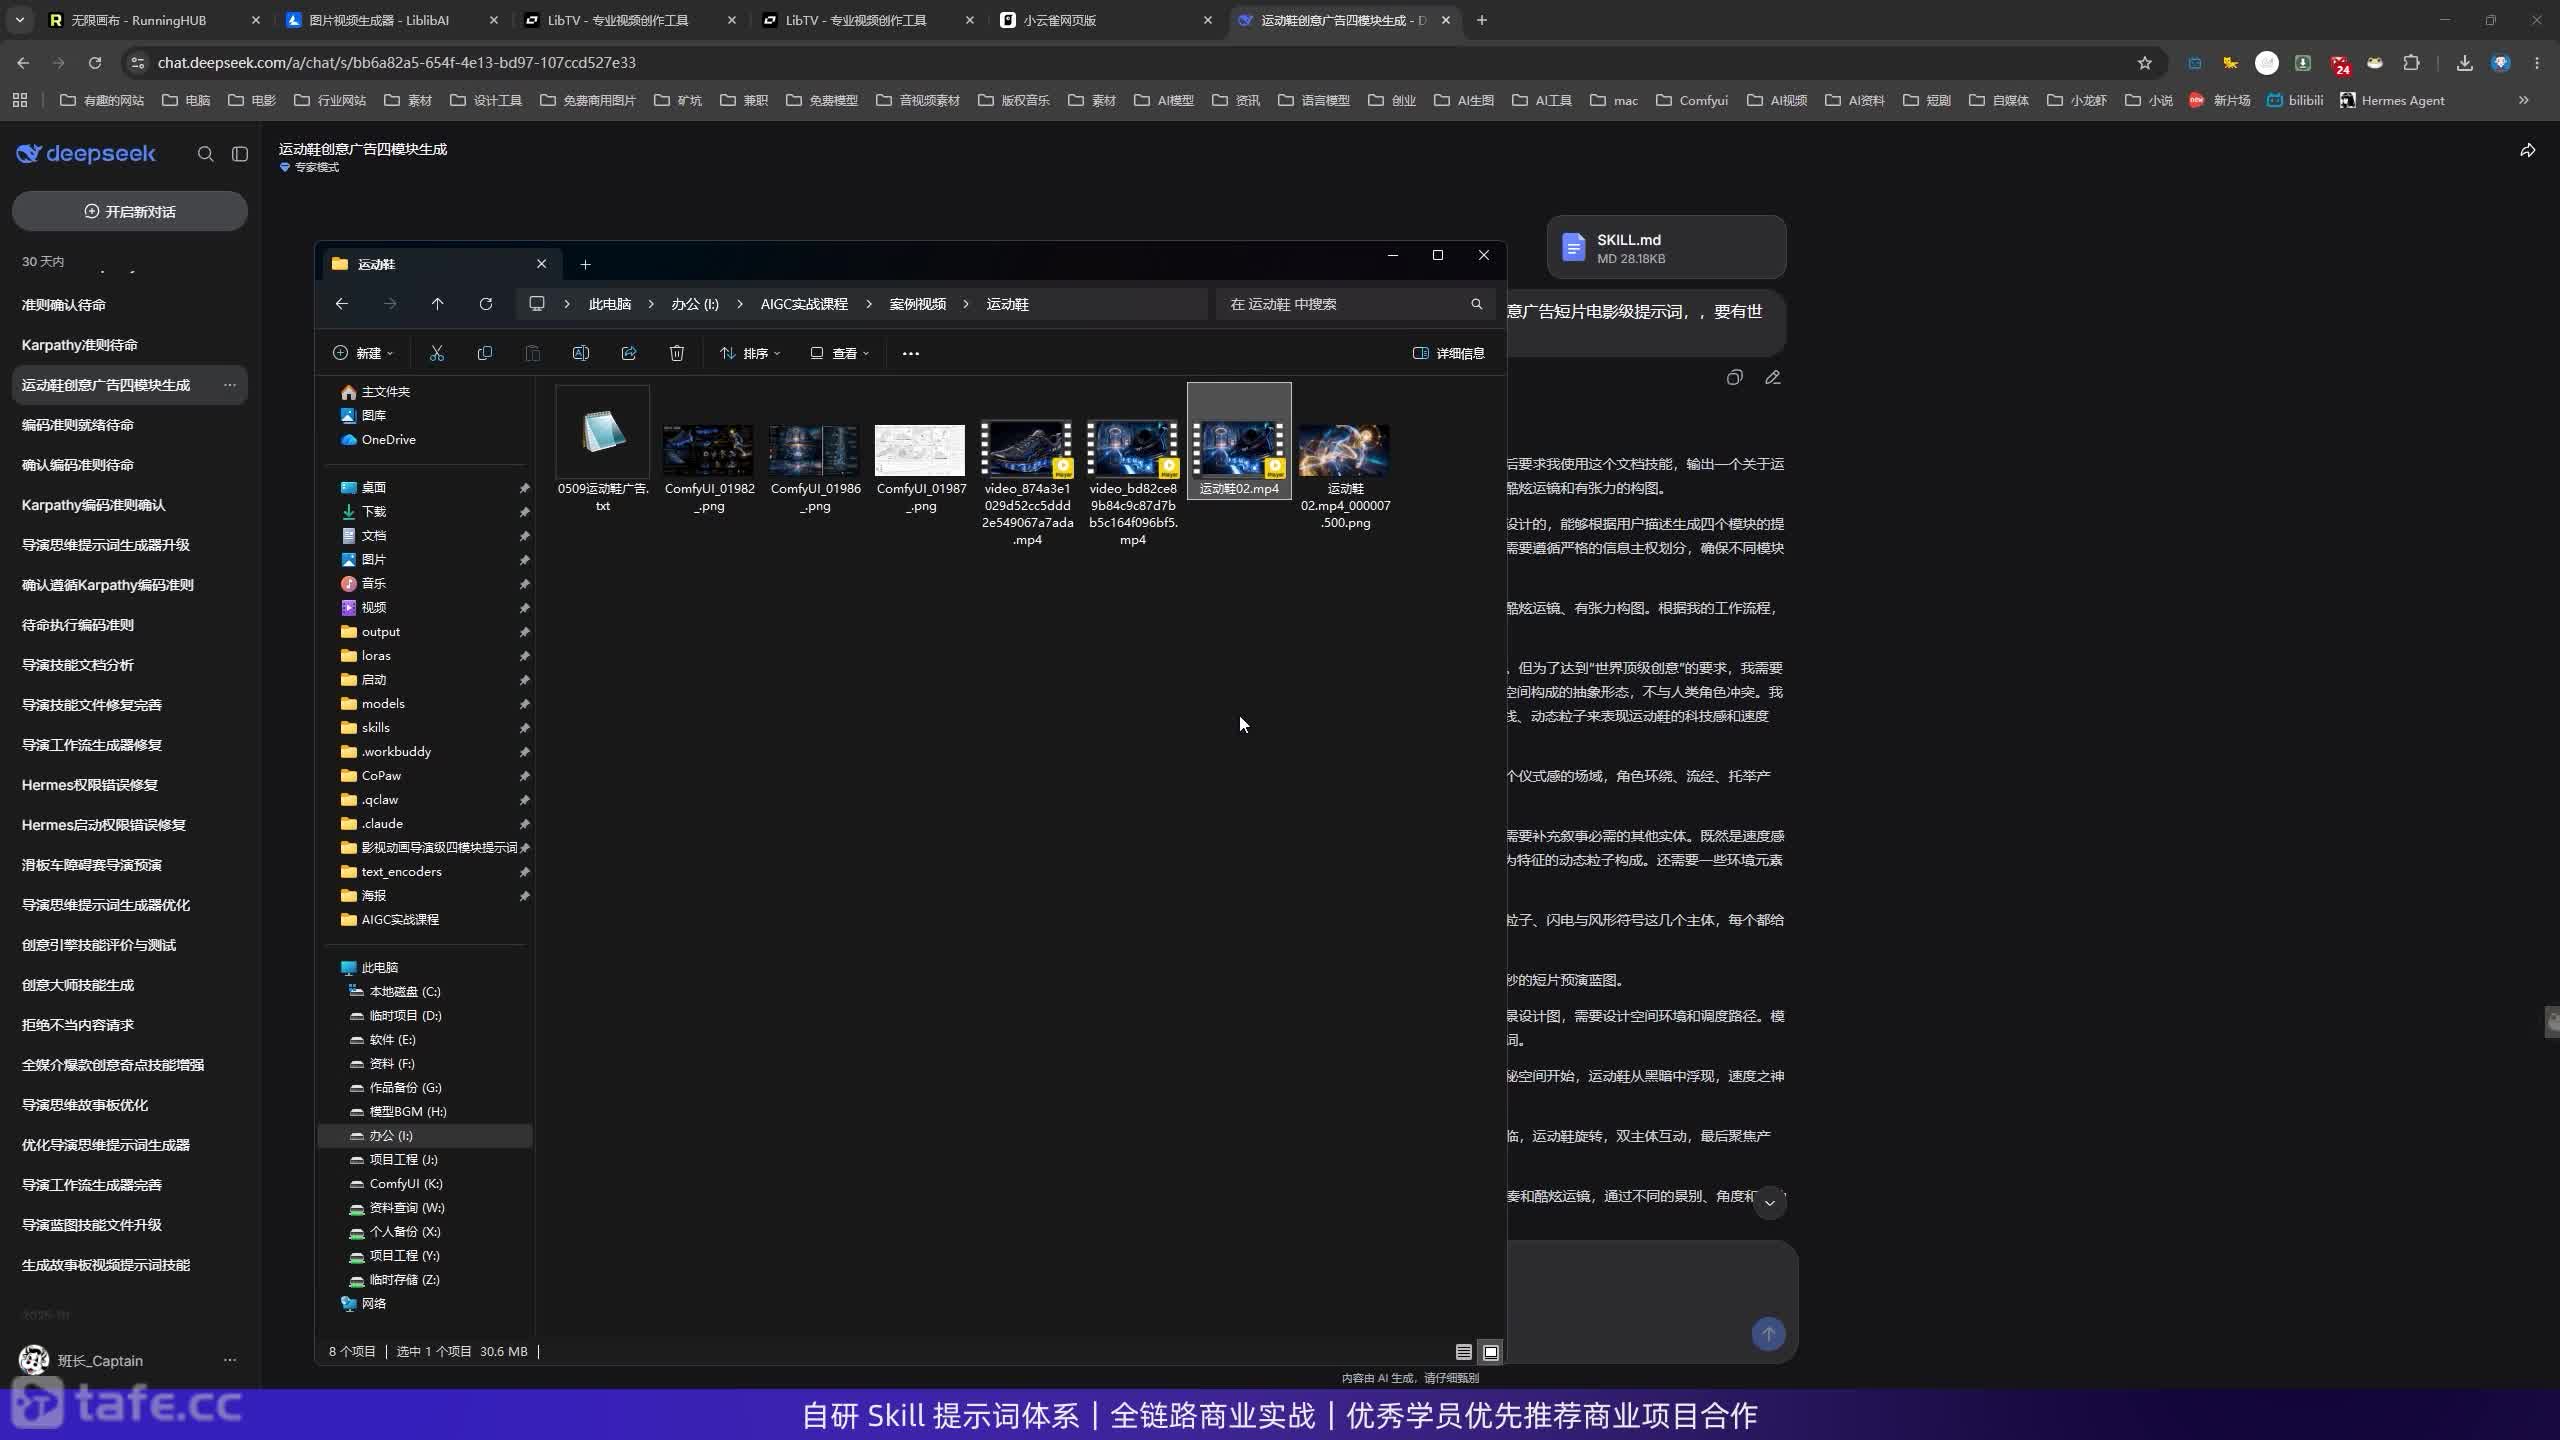Screen dimensions: 2560x1440
Task: Click the delete trash icon in Explorer toolbar
Action: click(677, 353)
